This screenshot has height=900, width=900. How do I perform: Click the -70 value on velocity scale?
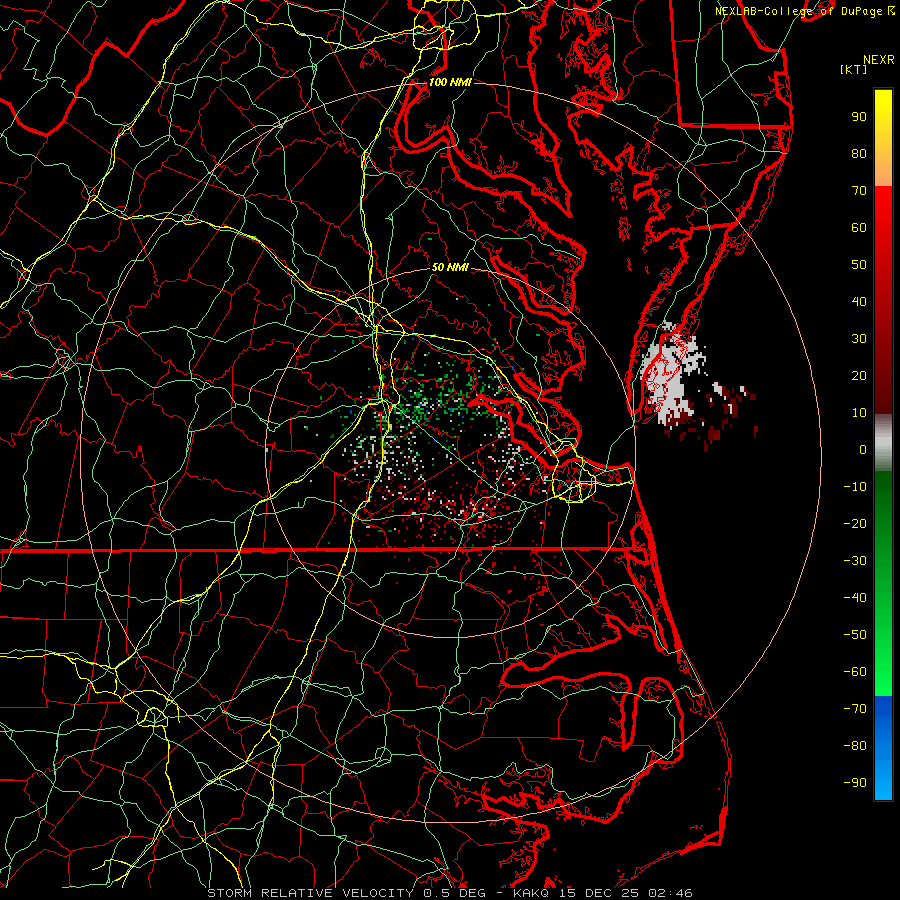pos(855,708)
